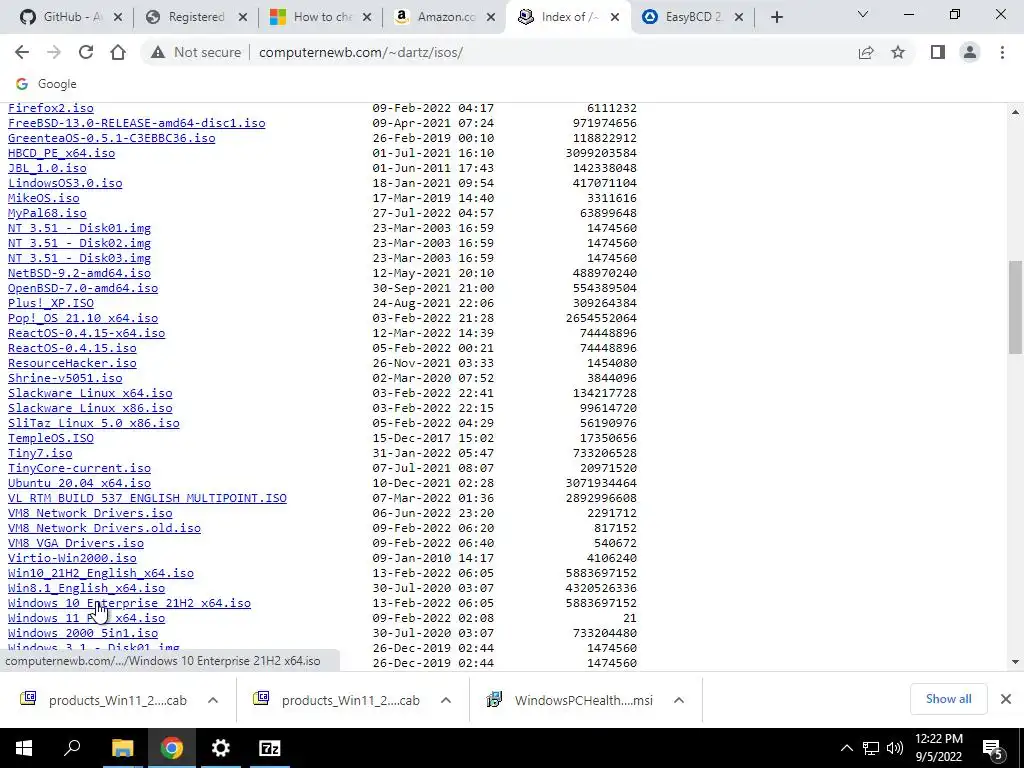The height and width of the screenshot is (768, 1024).
Task: Open the Win8.1_English_x64.iso link
Action: coord(86,588)
